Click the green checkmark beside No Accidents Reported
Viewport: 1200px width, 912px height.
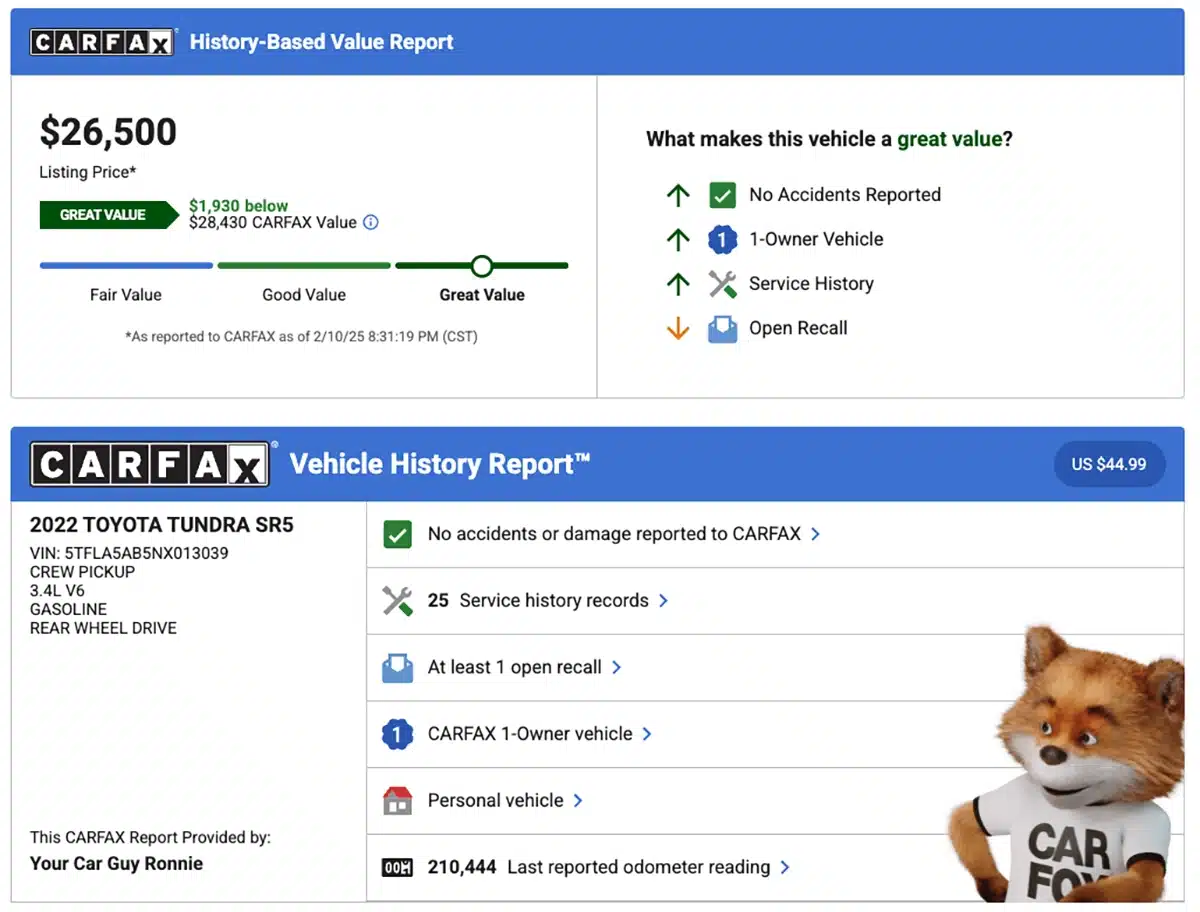tap(722, 195)
